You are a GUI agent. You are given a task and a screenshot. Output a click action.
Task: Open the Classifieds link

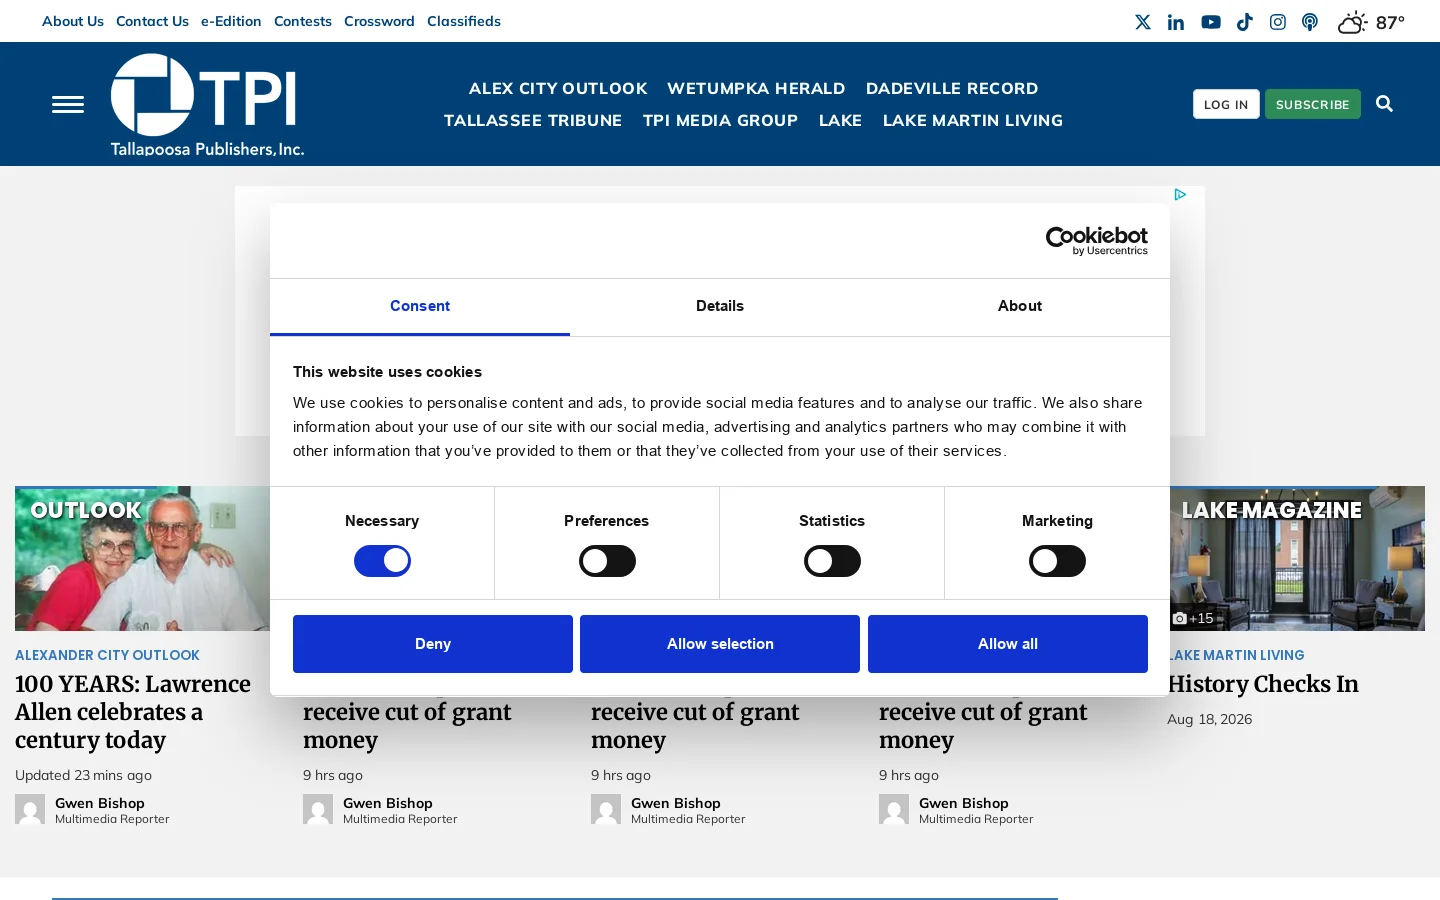(x=464, y=21)
